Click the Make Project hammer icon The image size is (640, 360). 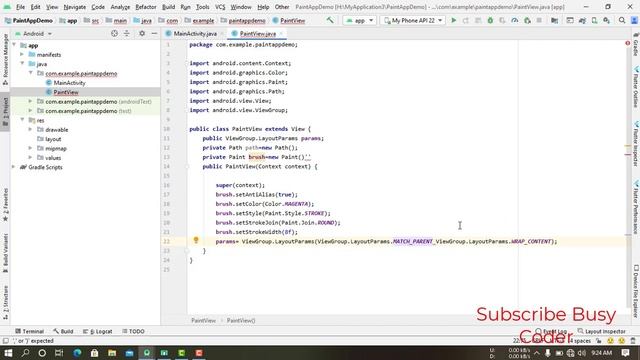(330, 20)
